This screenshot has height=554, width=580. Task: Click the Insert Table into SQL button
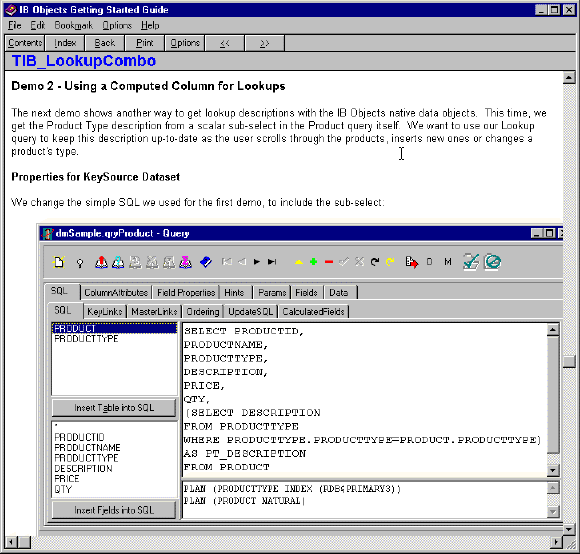pyautogui.click(x=114, y=408)
